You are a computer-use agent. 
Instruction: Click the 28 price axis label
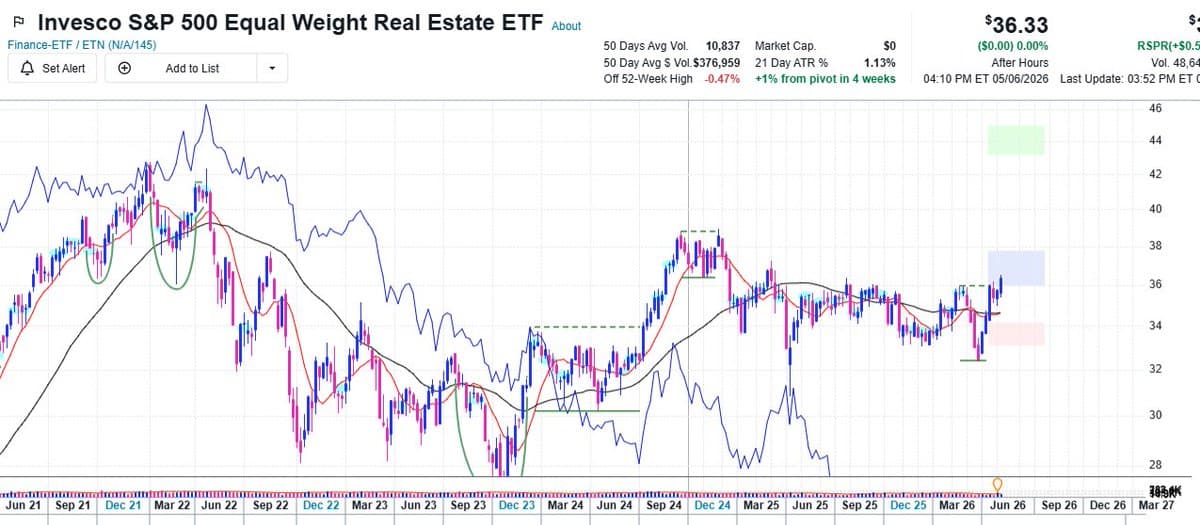pos(1155,465)
